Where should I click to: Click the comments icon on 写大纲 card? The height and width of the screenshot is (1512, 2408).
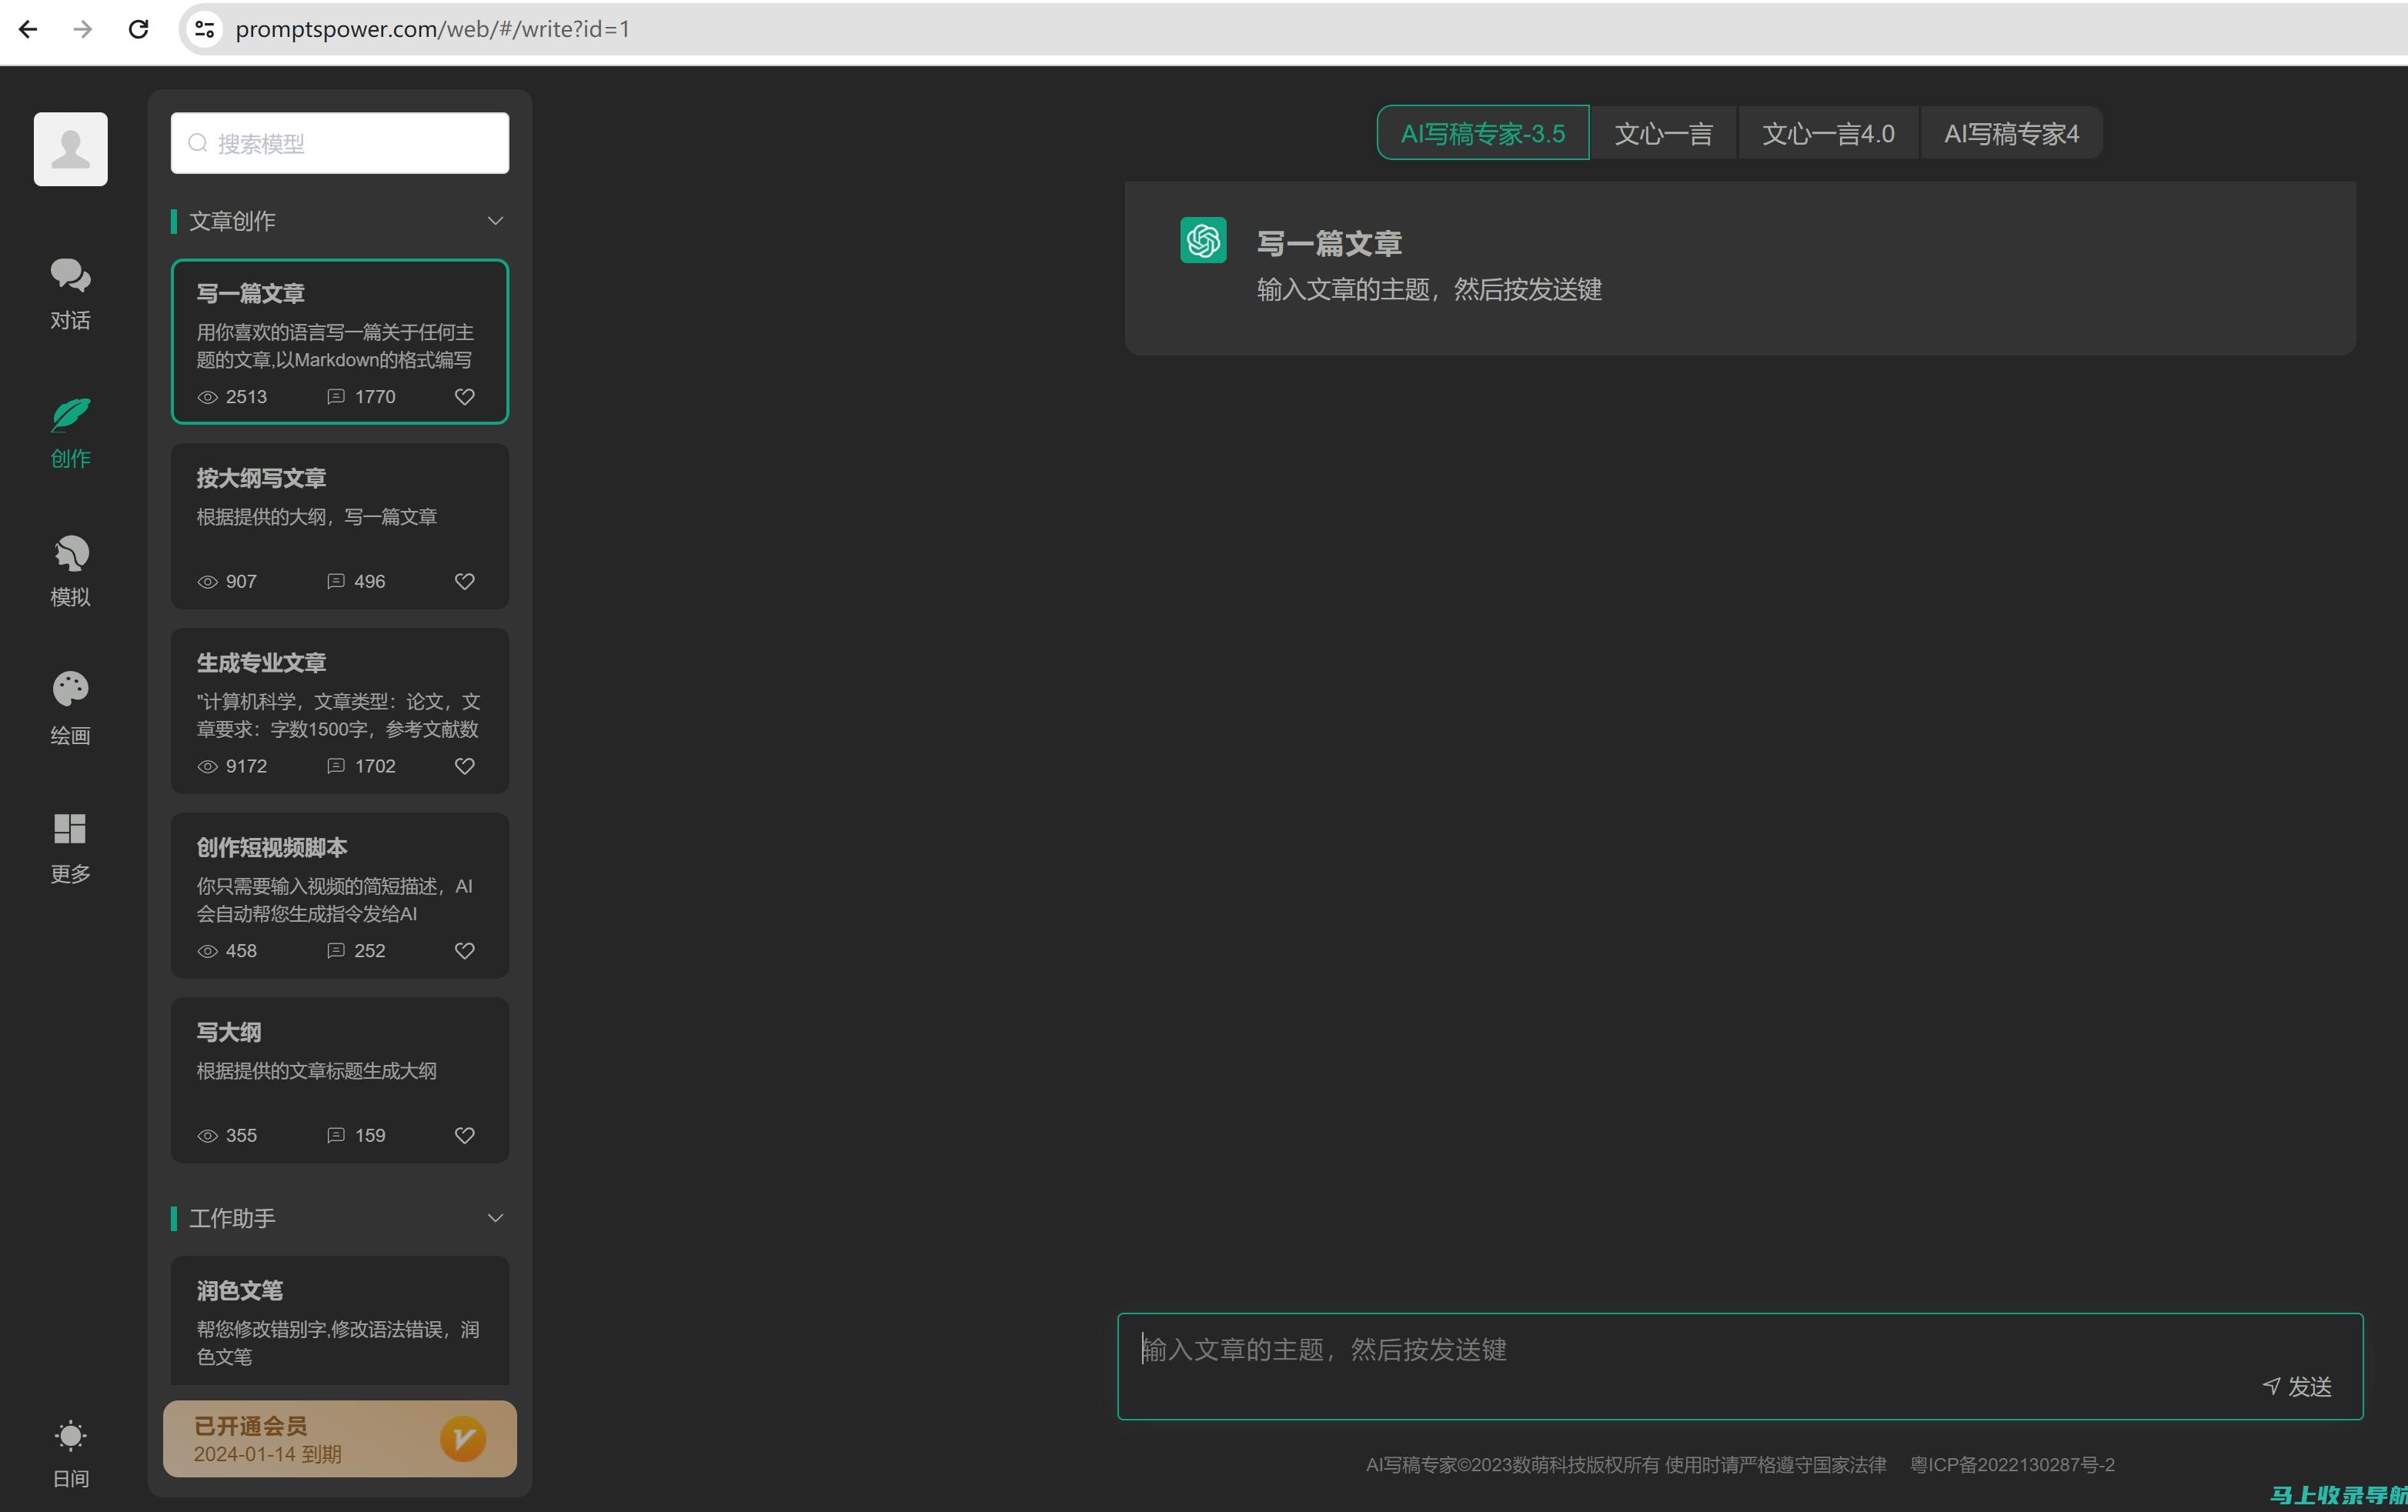(x=336, y=1135)
